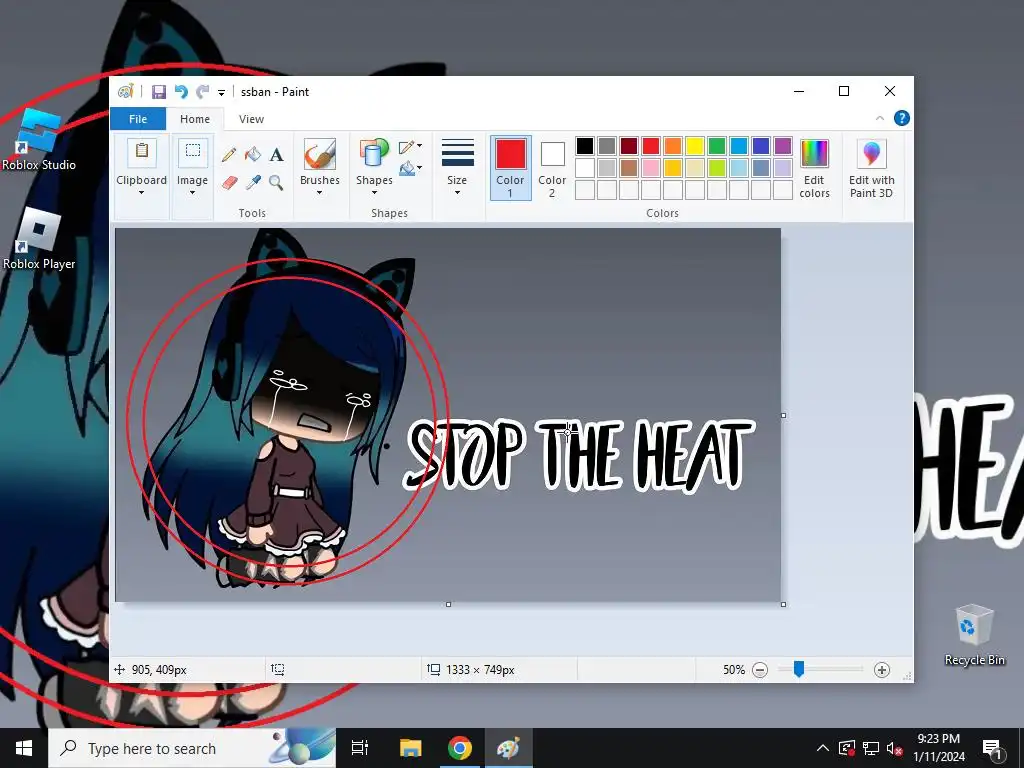Viewport: 1024px width, 768px height.
Task: Select the Fill with color bucket tool
Action: pos(253,155)
